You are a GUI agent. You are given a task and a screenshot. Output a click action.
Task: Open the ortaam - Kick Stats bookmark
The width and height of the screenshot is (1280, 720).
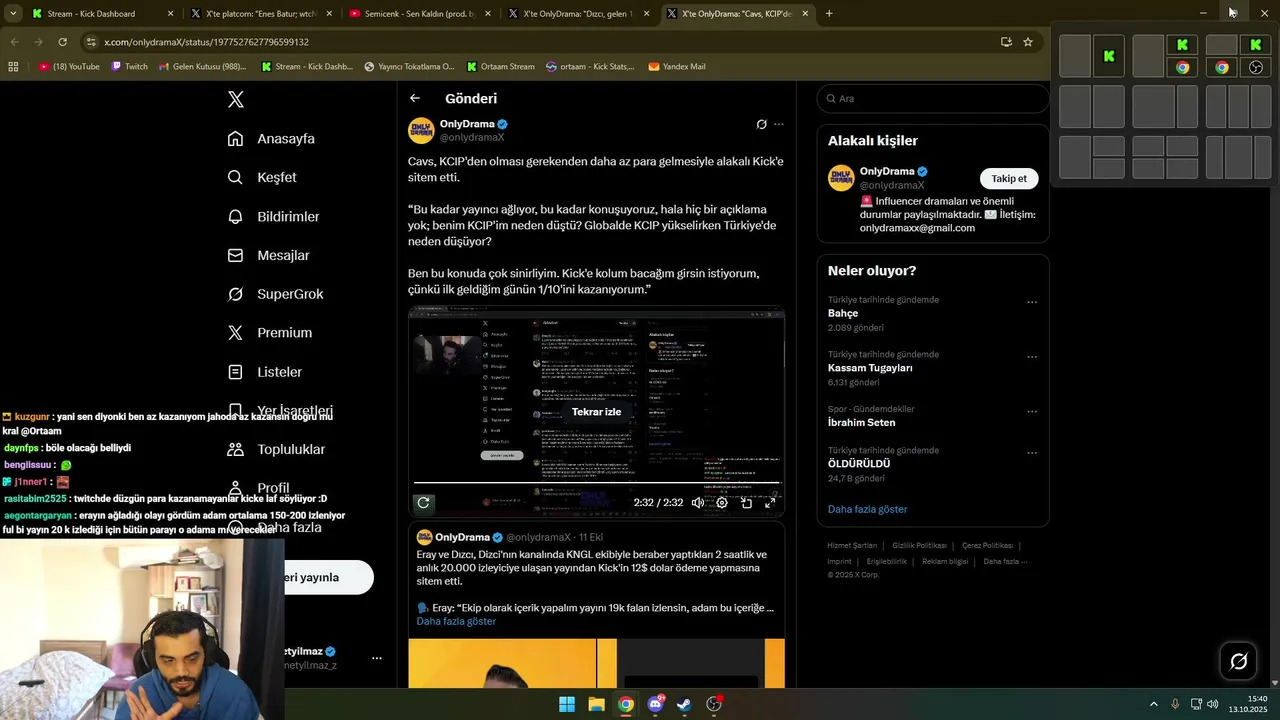pyautogui.click(x=590, y=67)
